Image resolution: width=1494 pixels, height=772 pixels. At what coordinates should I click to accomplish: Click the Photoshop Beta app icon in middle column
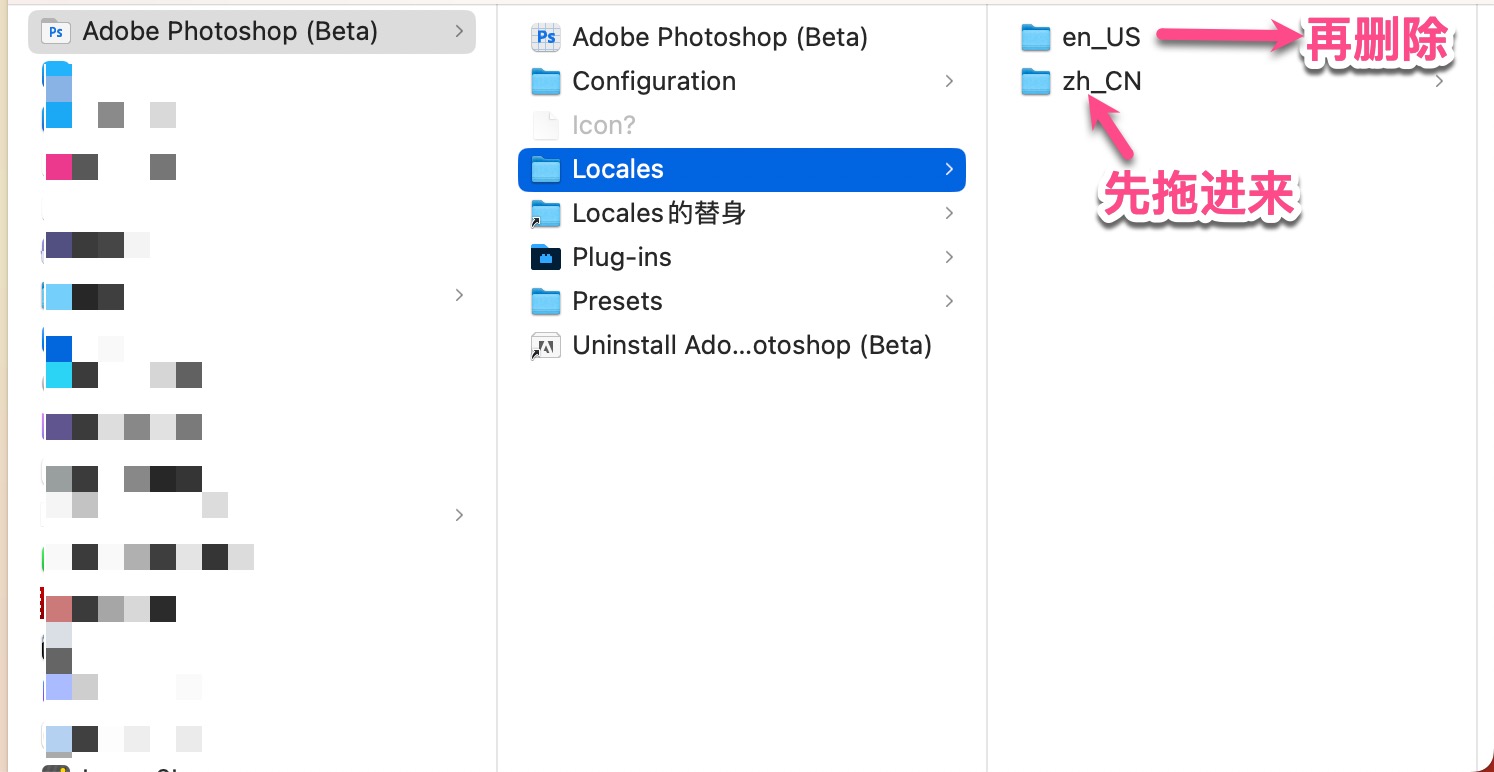[x=545, y=38]
